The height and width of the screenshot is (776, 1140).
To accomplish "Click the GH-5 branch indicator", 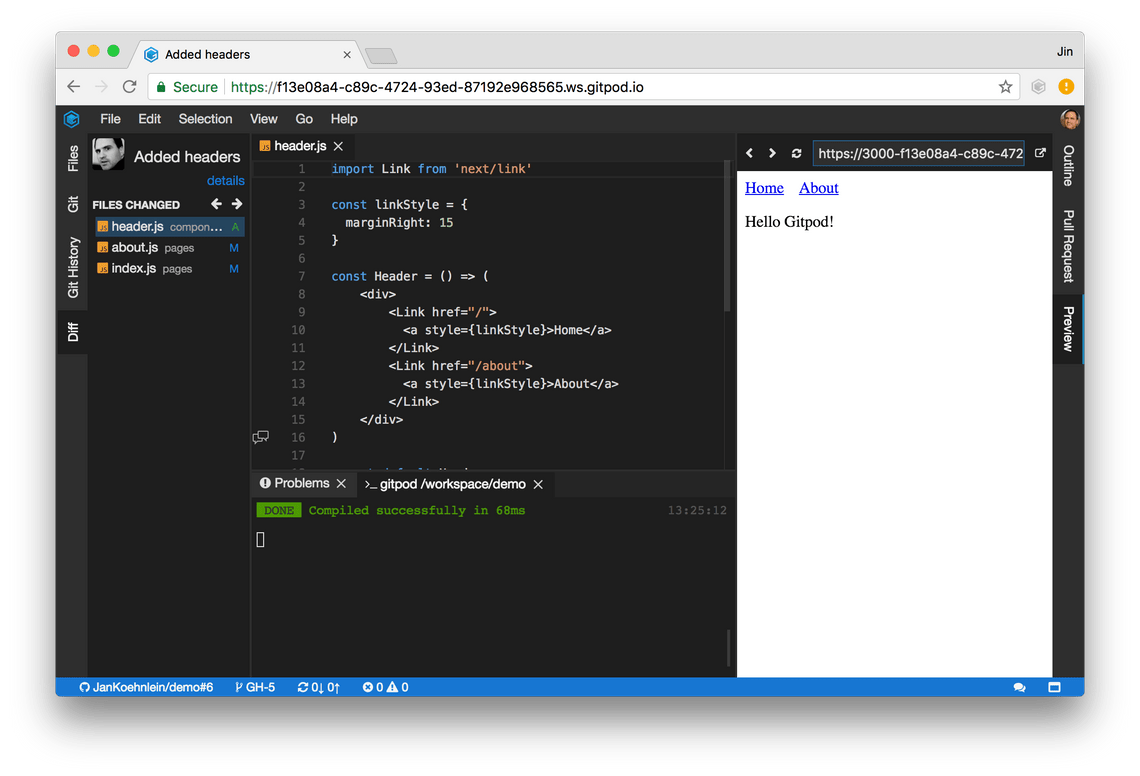I will 255,687.
